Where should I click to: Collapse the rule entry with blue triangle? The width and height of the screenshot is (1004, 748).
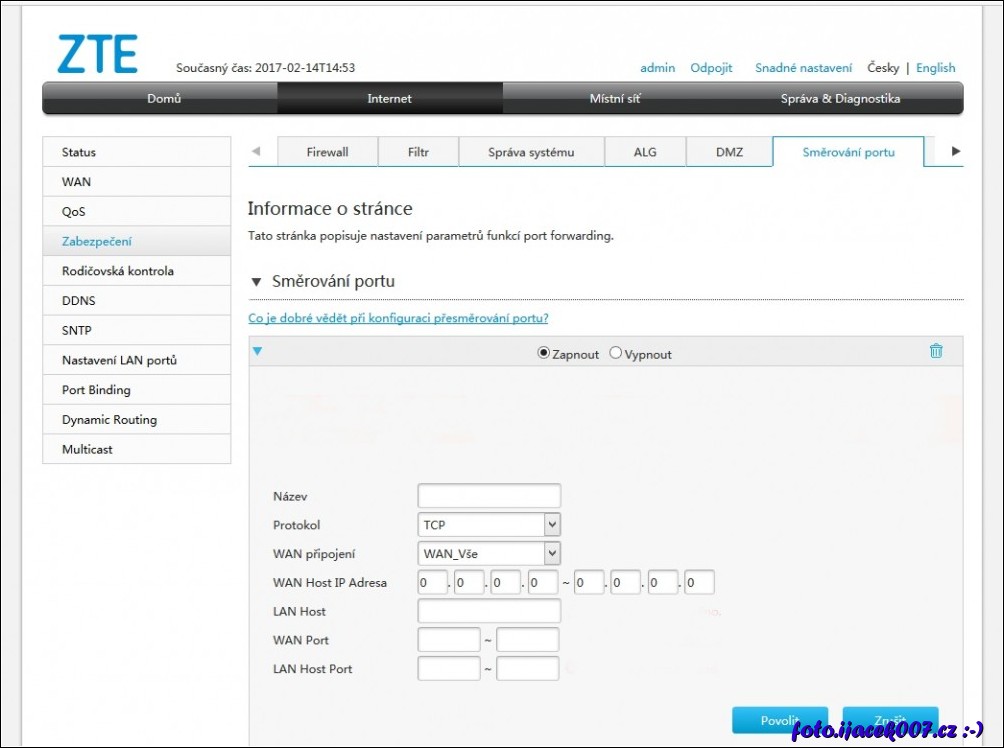(257, 351)
